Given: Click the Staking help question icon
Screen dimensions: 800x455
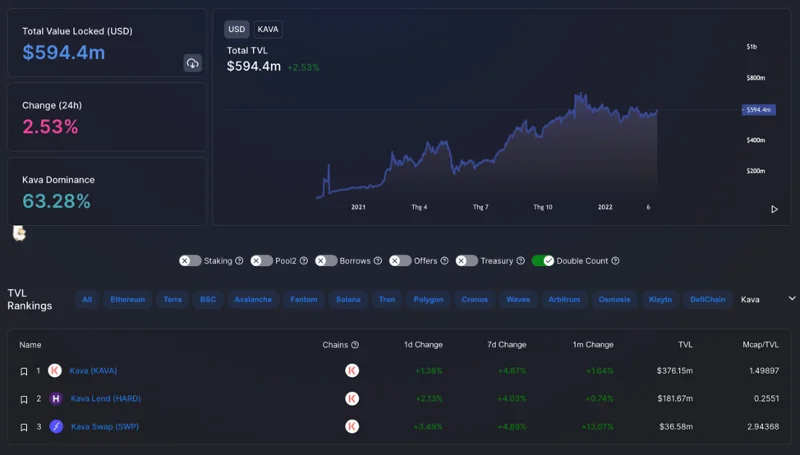Looking at the screenshot, I should click(x=239, y=261).
